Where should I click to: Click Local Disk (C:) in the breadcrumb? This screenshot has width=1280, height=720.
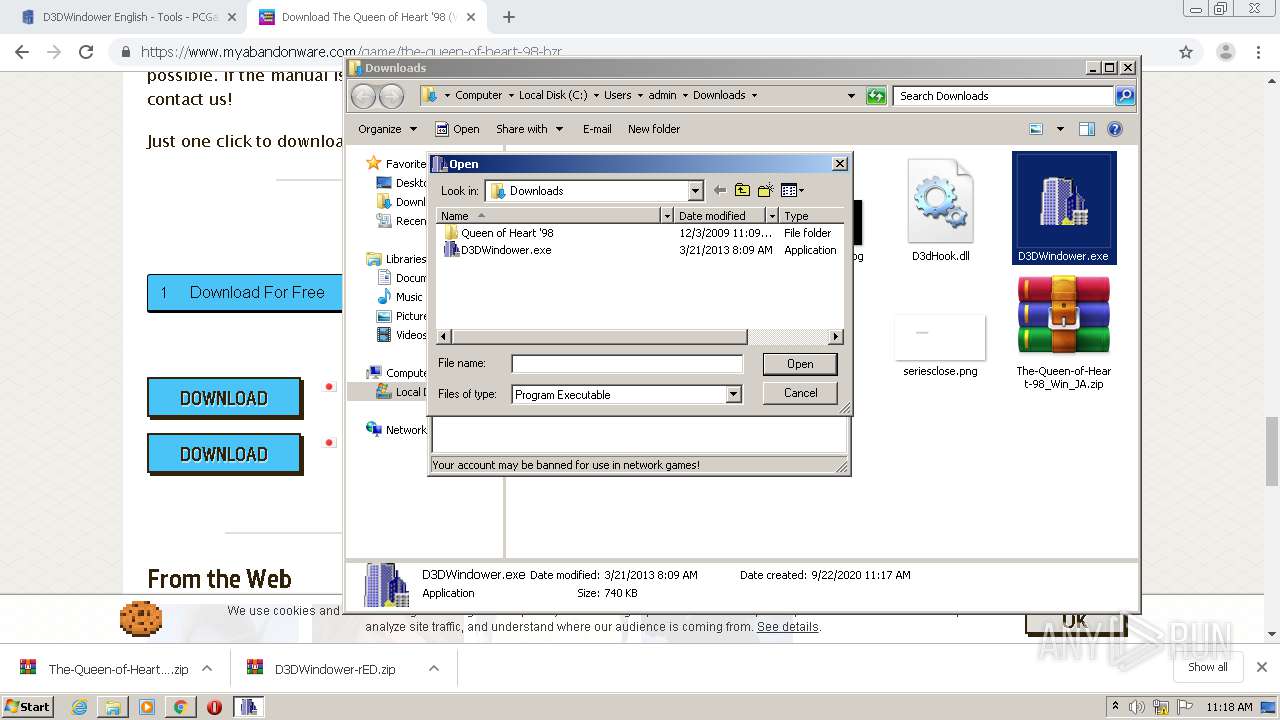[x=553, y=96]
